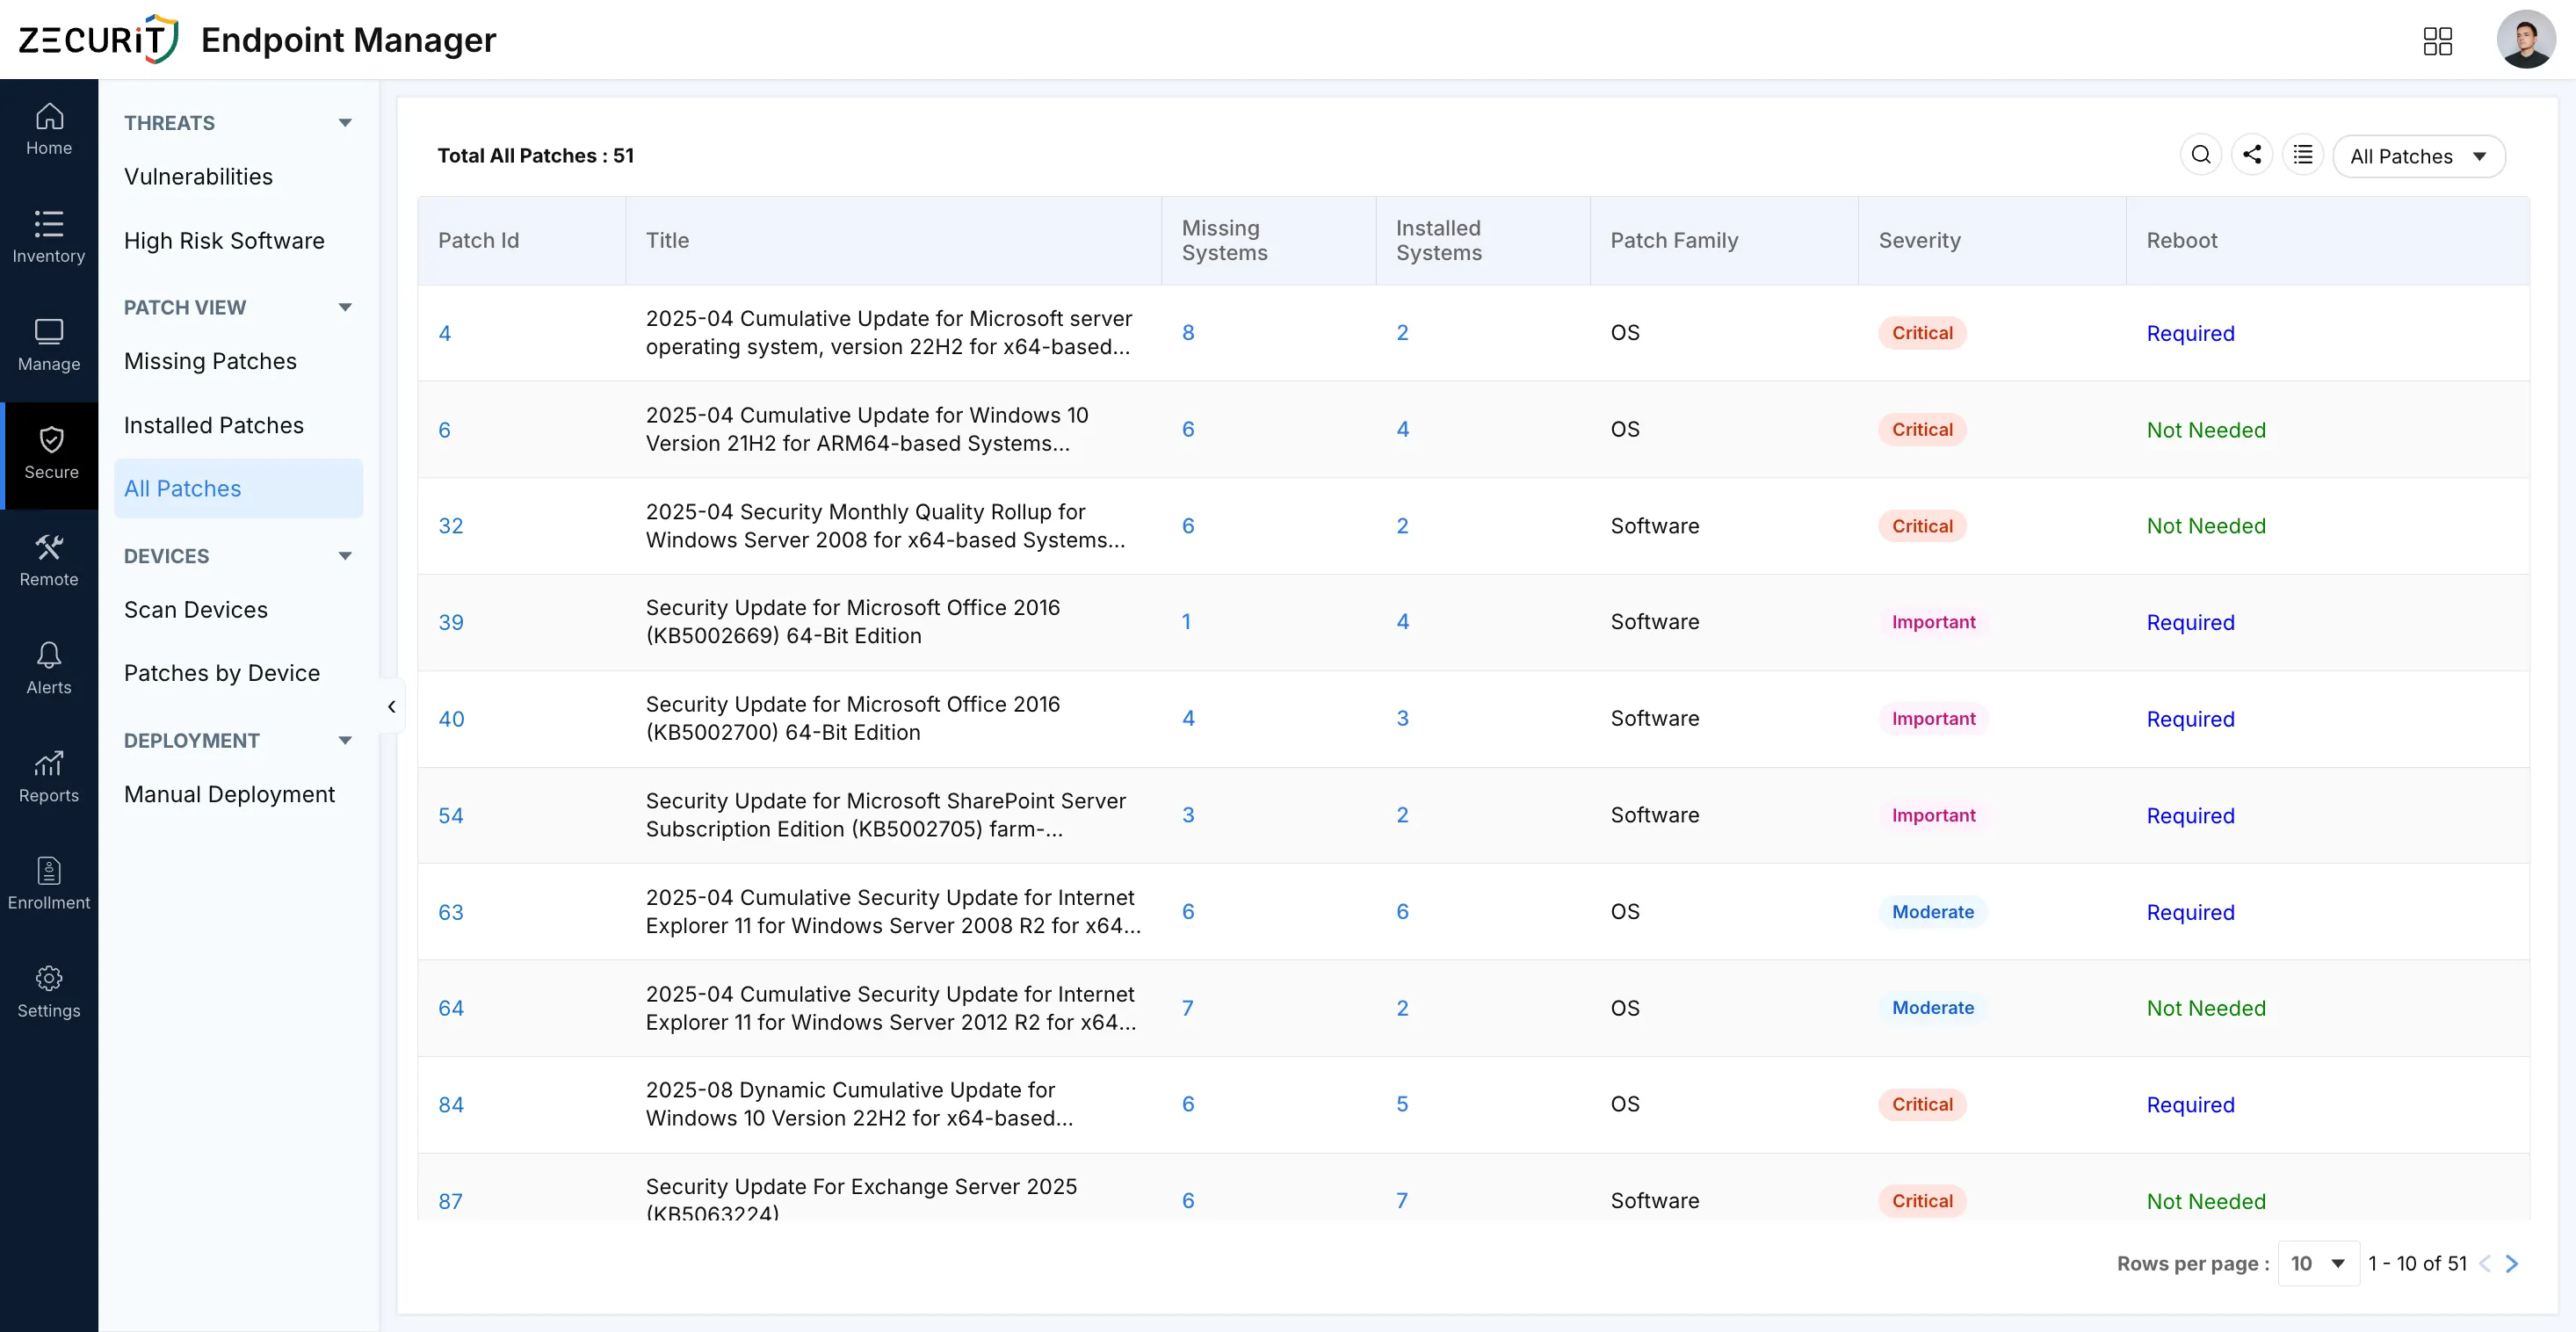Click the share icon above table
The width and height of the screenshot is (2576, 1332).
(x=2252, y=155)
